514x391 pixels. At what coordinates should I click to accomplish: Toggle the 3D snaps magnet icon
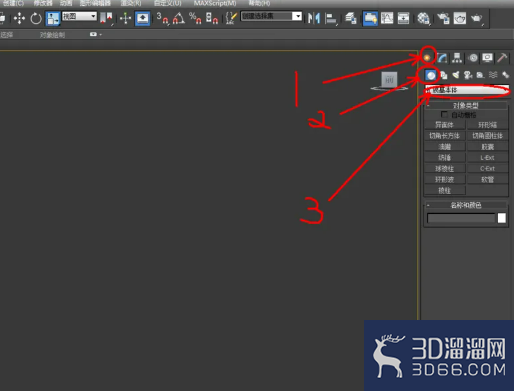pos(162,18)
